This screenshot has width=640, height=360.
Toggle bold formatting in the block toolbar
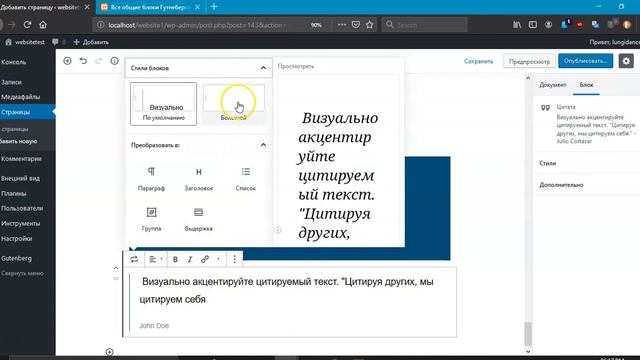175,259
